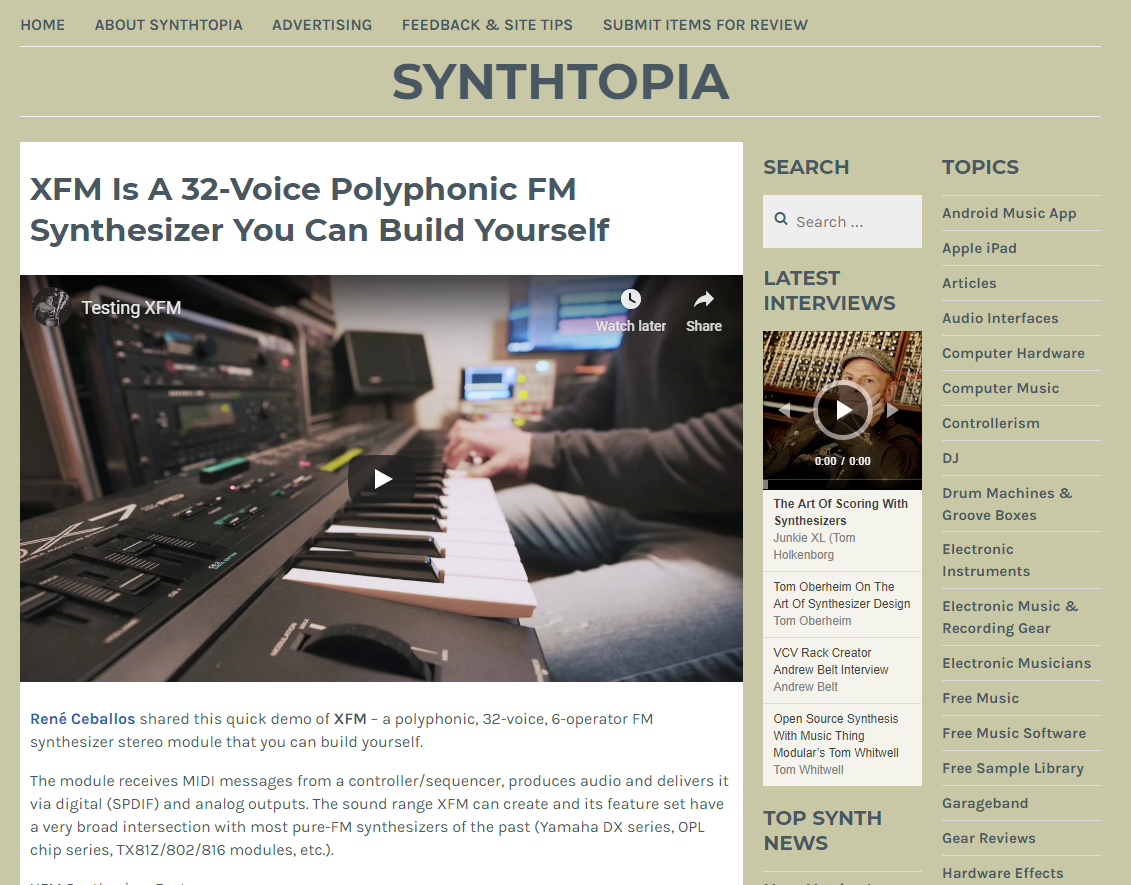1131x885 pixels.
Task: Open Android Music App topic
Action: pyautogui.click(x=1009, y=213)
